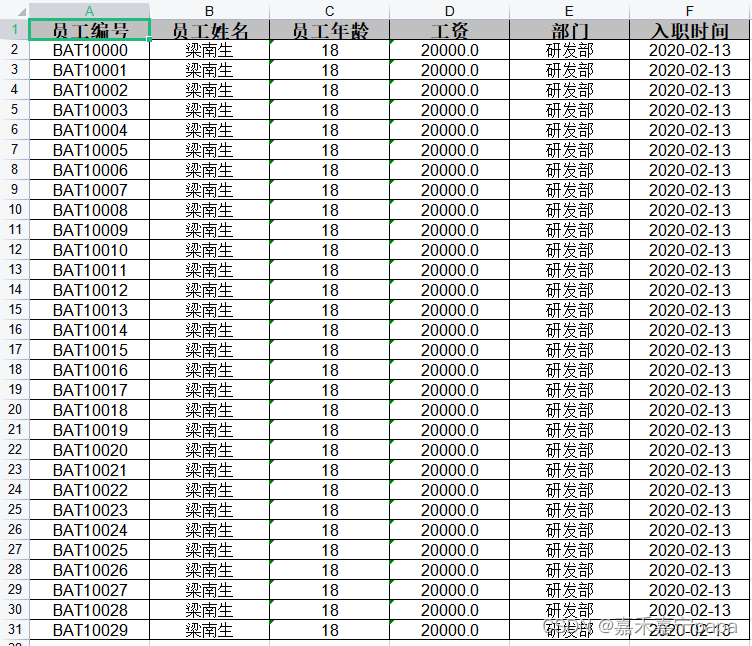Image resolution: width=752 pixels, height=646 pixels.
Task: Click cell BAT10001
Action: [90, 70]
